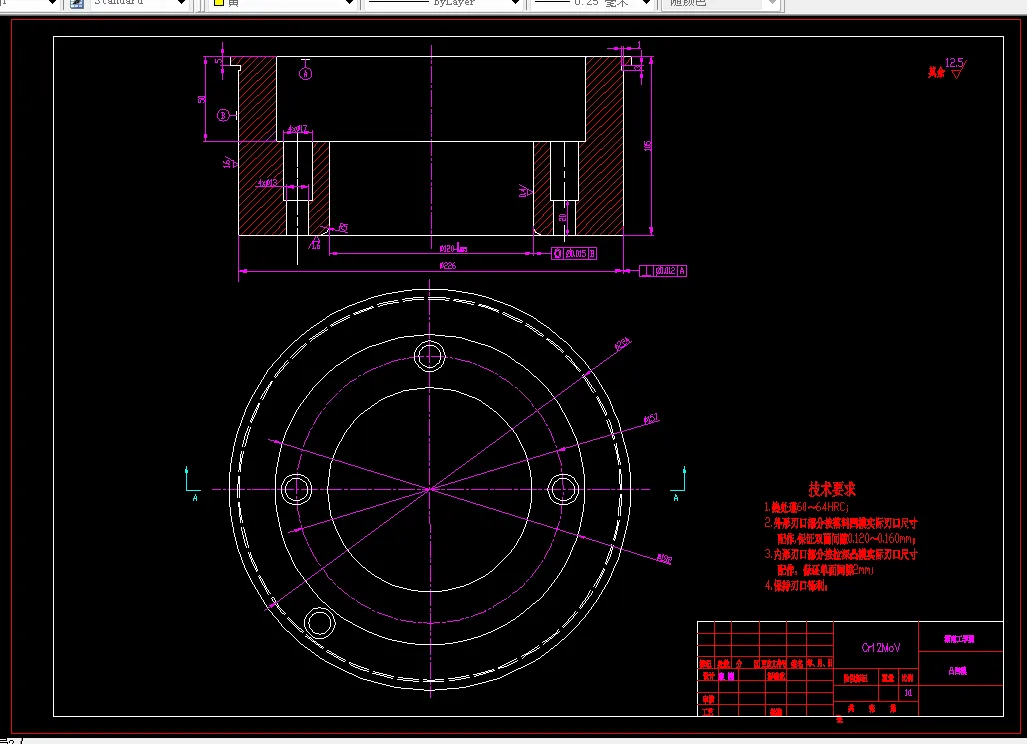Open the ByLayer linetype dropdown

coord(515,3)
